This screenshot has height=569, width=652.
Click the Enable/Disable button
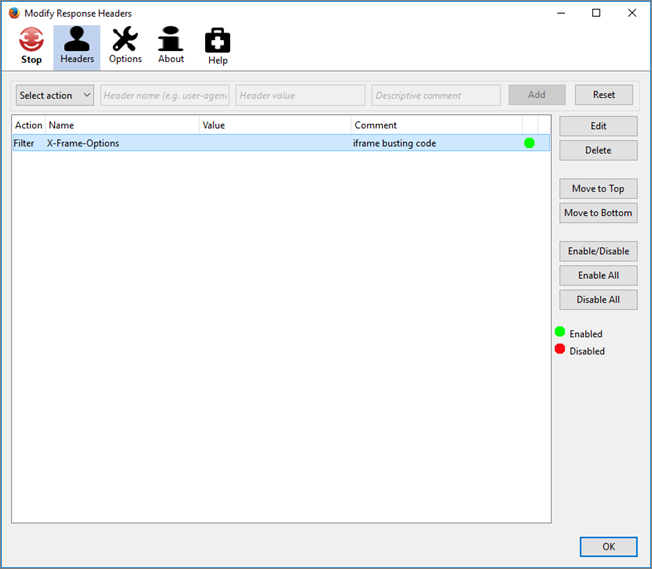coord(598,251)
